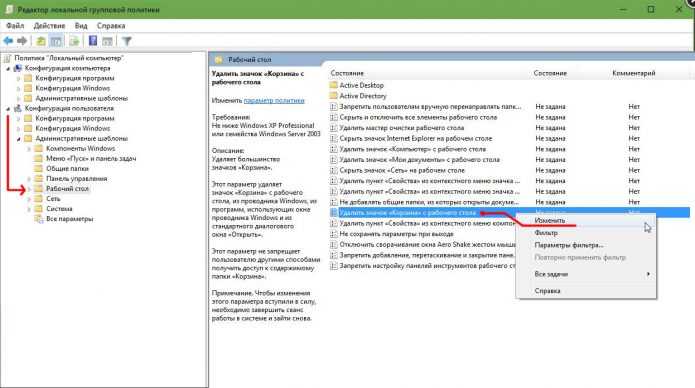Screen dimensions: 695x388
Task: Open the Help book toolbar icon
Action: pyautogui.click(x=93, y=41)
